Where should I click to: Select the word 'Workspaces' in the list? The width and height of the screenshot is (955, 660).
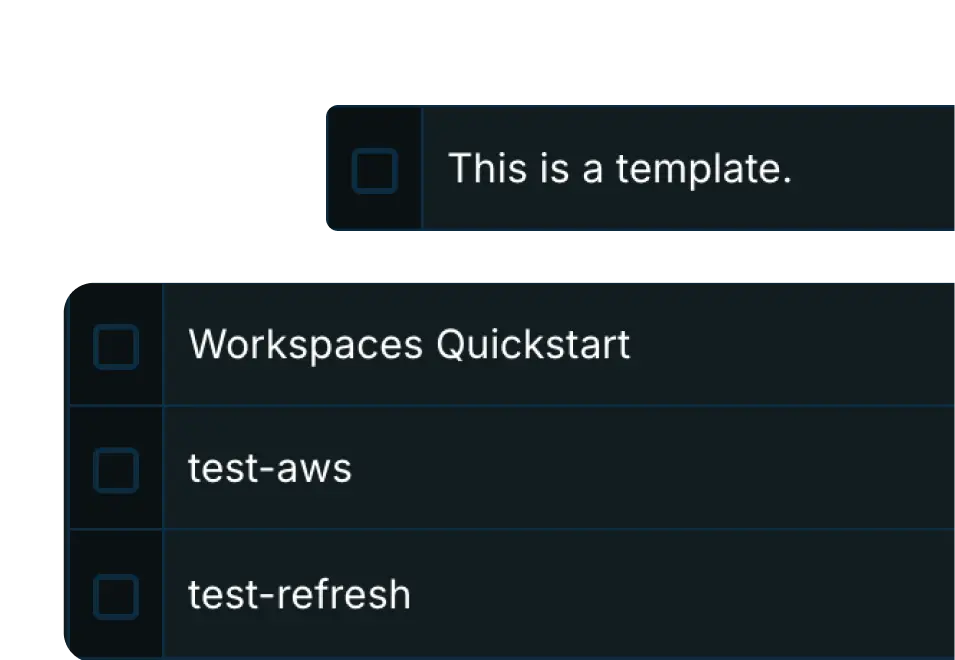[305, 345]
